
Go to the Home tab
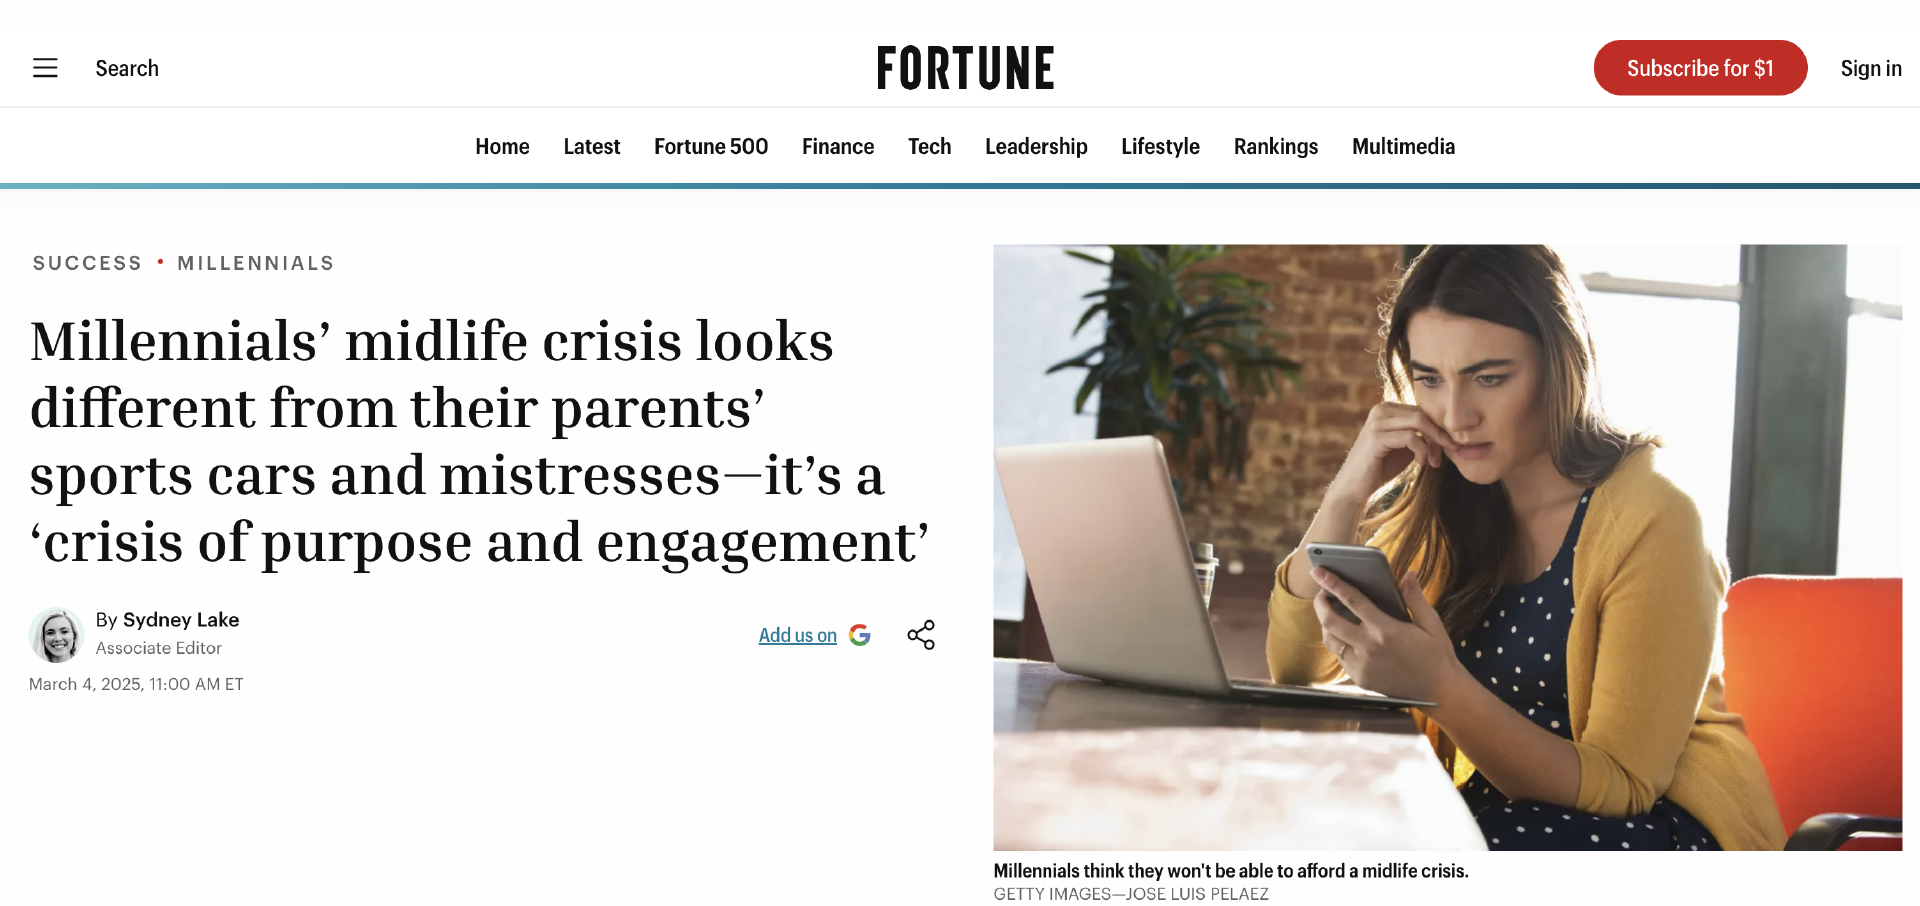(502, 147)
